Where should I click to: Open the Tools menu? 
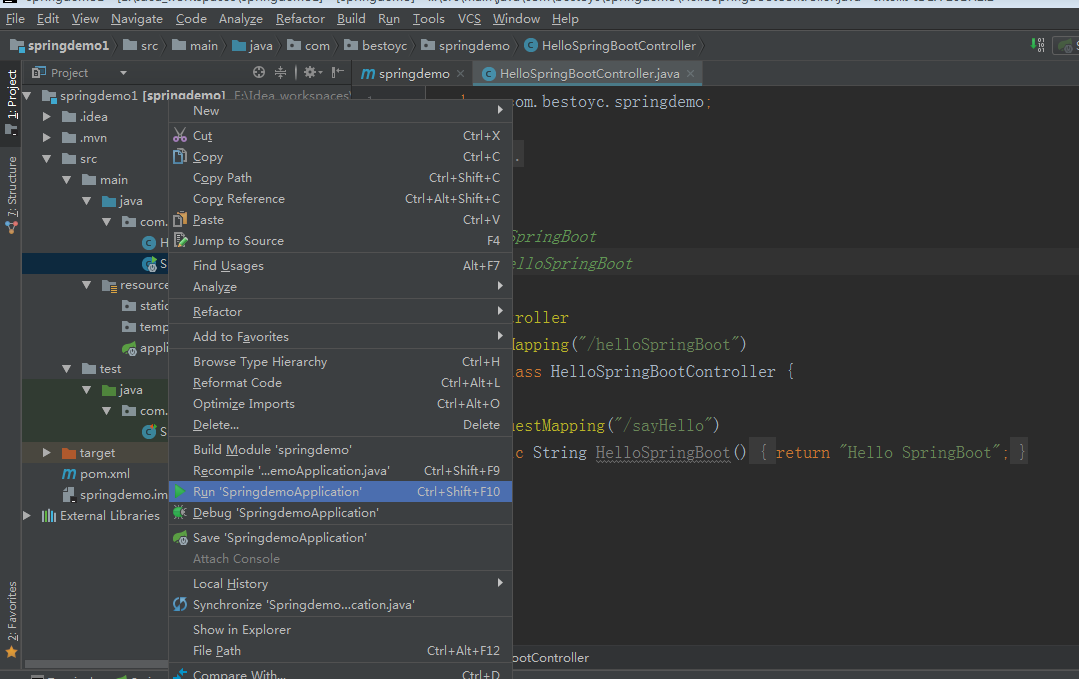pos(429,19)
